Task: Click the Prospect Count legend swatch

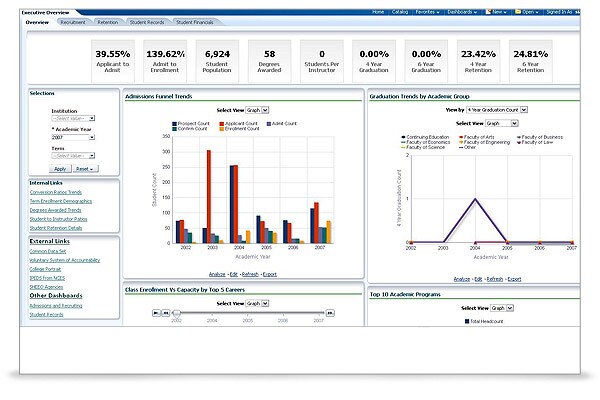Action: [174, 124]
